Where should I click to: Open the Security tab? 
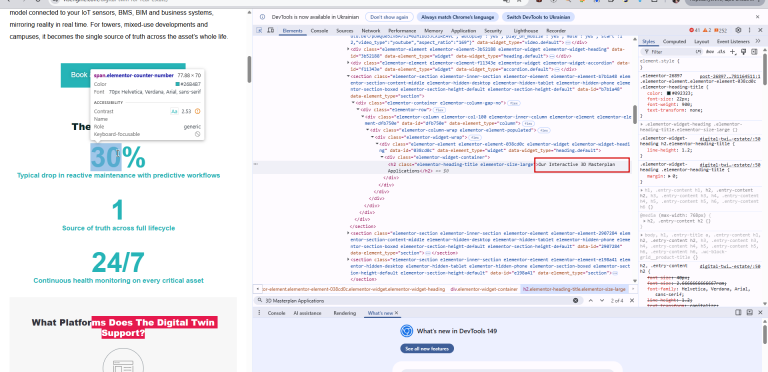coord(493,31)
